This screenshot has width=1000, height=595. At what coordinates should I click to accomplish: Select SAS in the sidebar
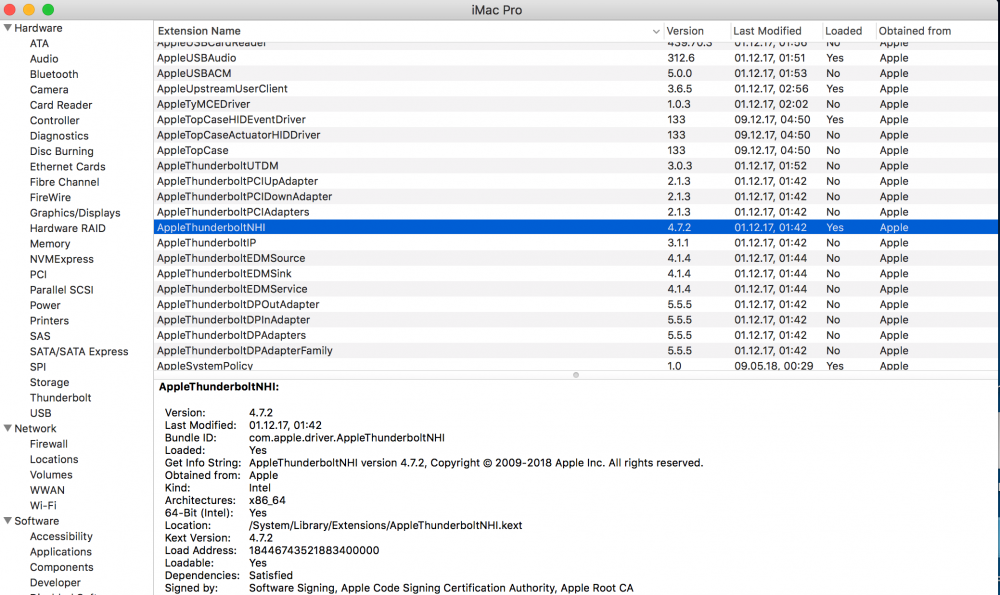point(40,336)
